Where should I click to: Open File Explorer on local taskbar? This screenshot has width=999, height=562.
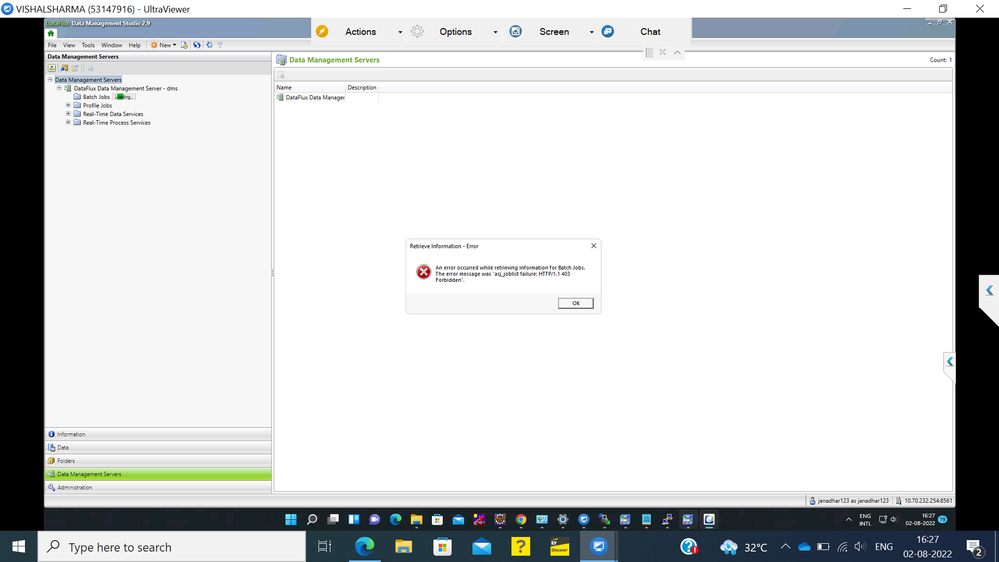point(403,547)
